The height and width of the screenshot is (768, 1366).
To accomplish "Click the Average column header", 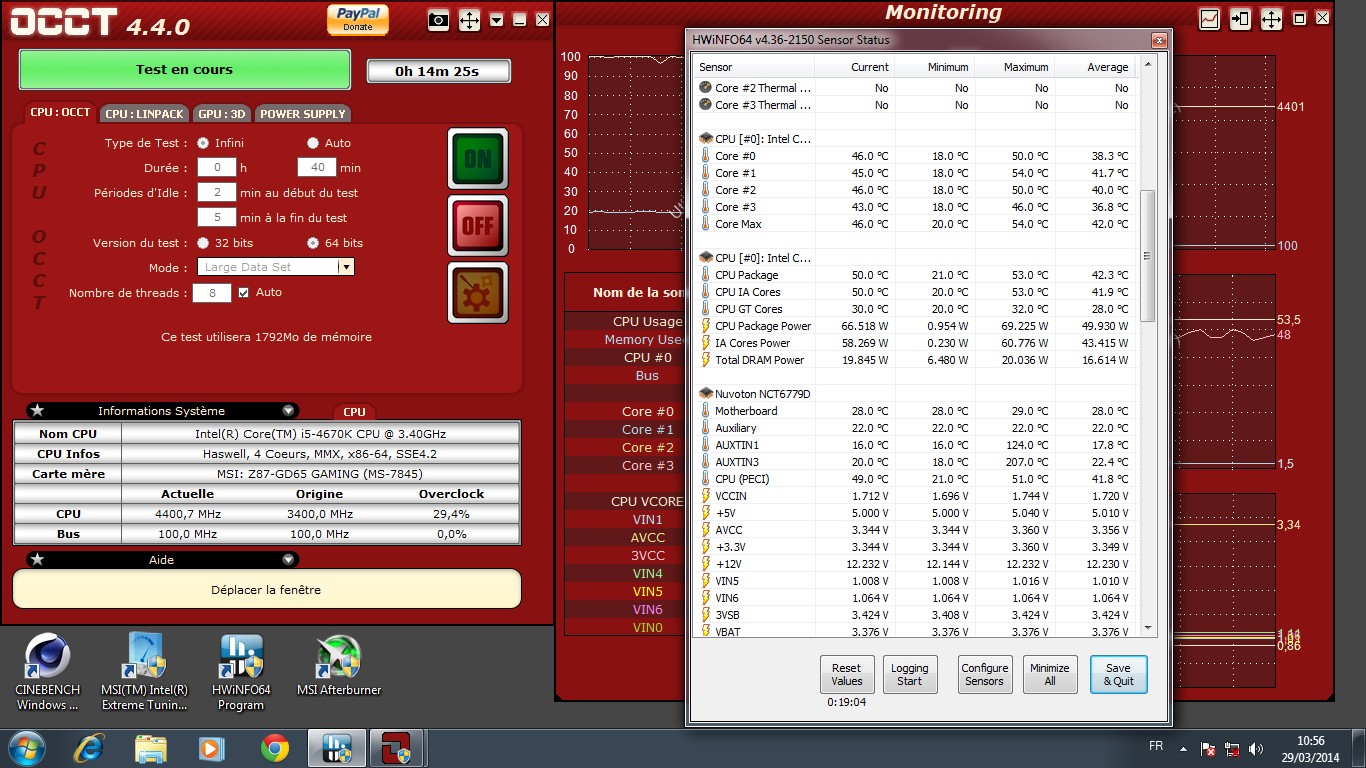I will [1095, 67].
